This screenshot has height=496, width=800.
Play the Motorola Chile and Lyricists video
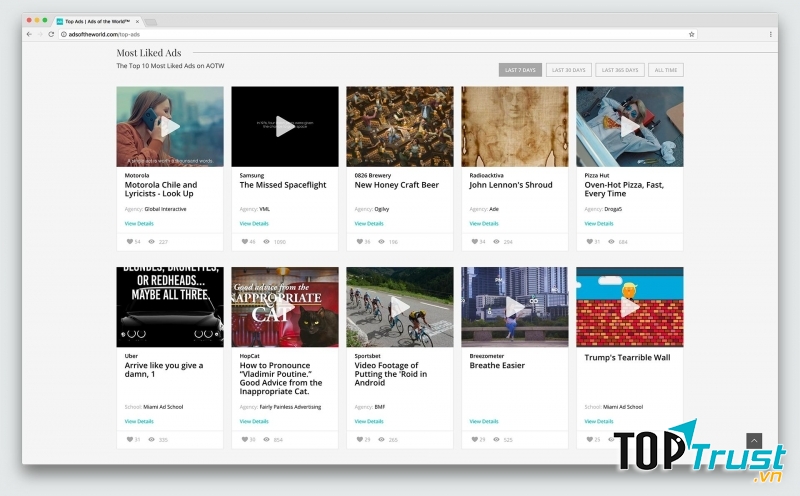170,126
